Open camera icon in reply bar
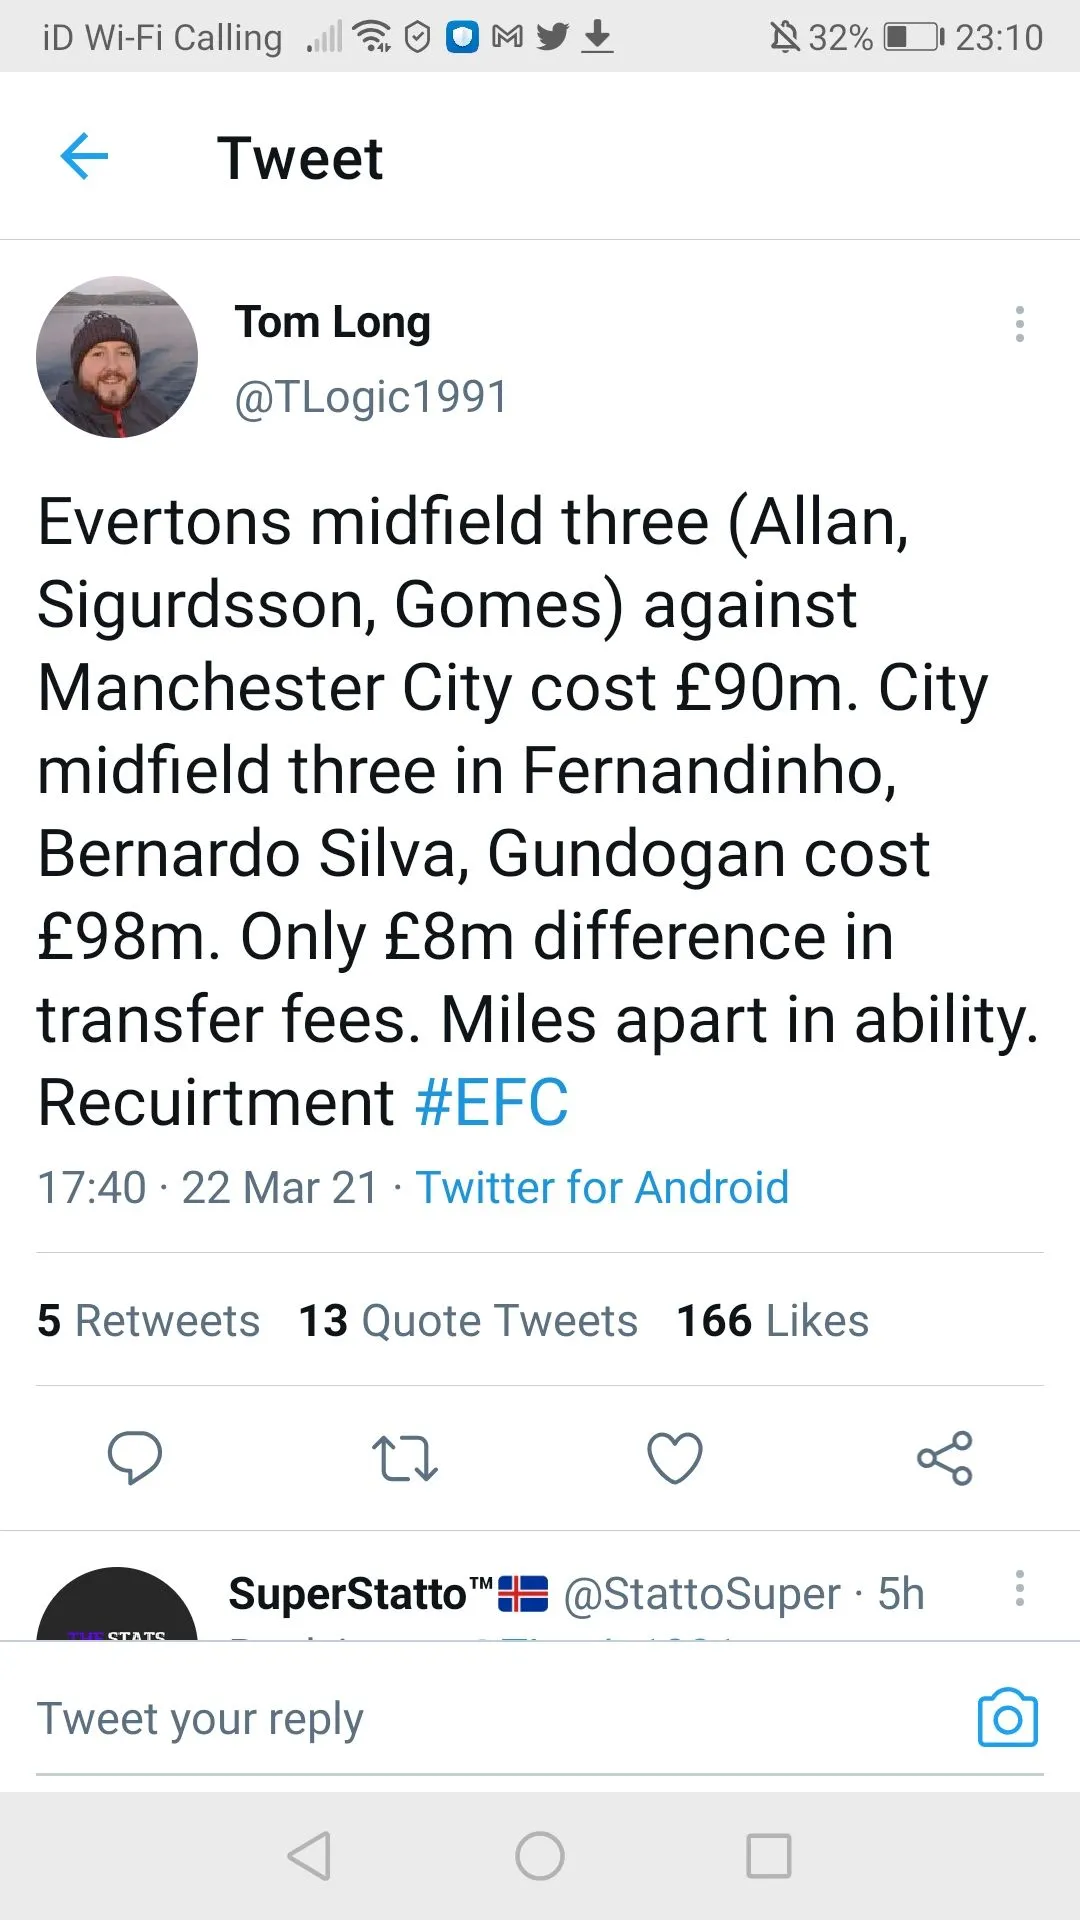Viewport: 1080px width, 1920px height. (x=1007, y=1719)
